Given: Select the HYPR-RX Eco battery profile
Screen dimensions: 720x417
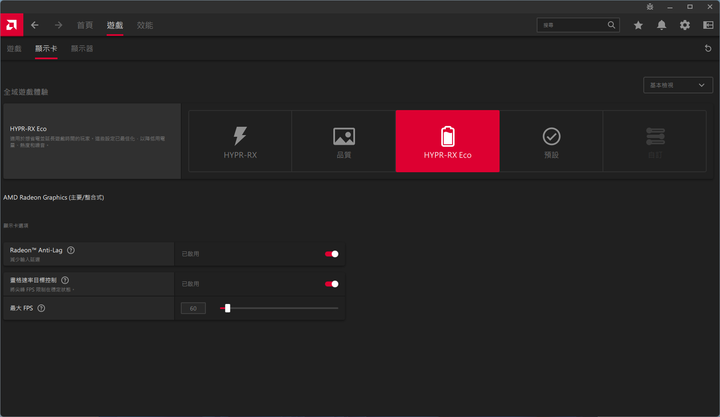Looking at the screenshot, I should point(447,141).
